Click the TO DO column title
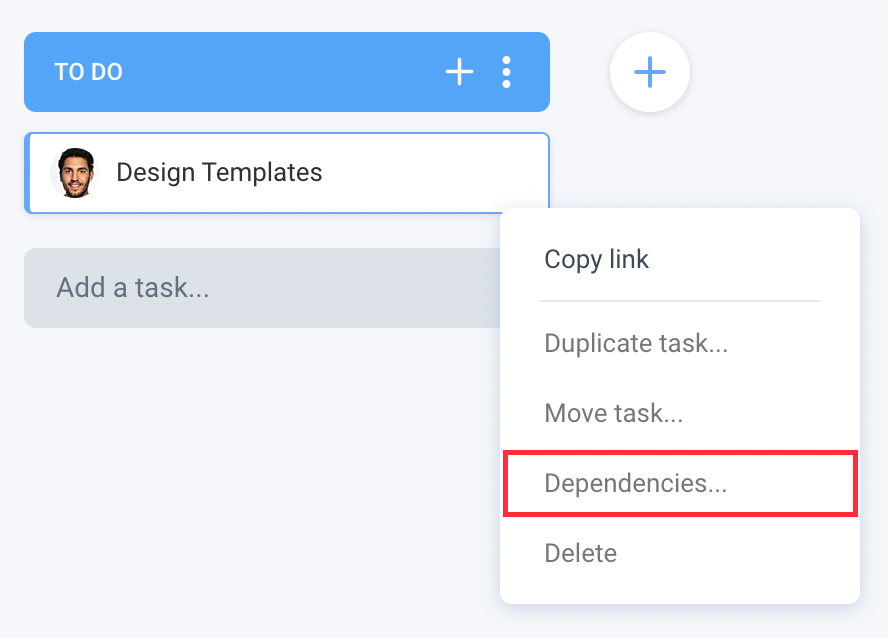This screenshot has height=638, width=888. point(88,72)
